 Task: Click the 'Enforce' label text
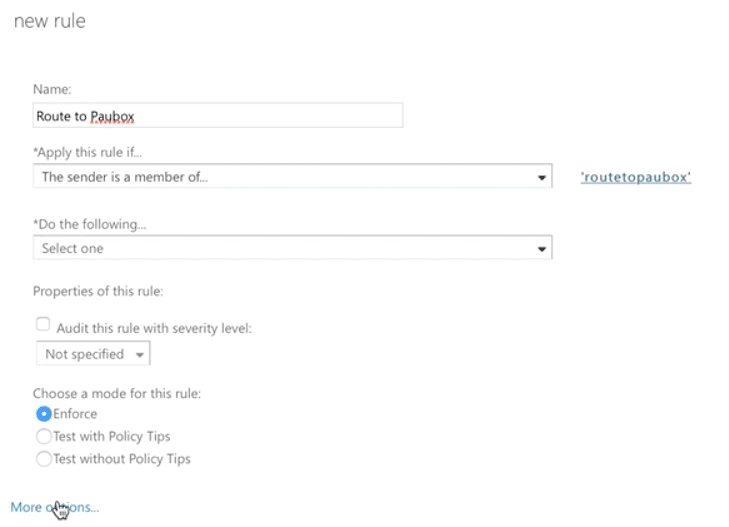pos(76,413)
